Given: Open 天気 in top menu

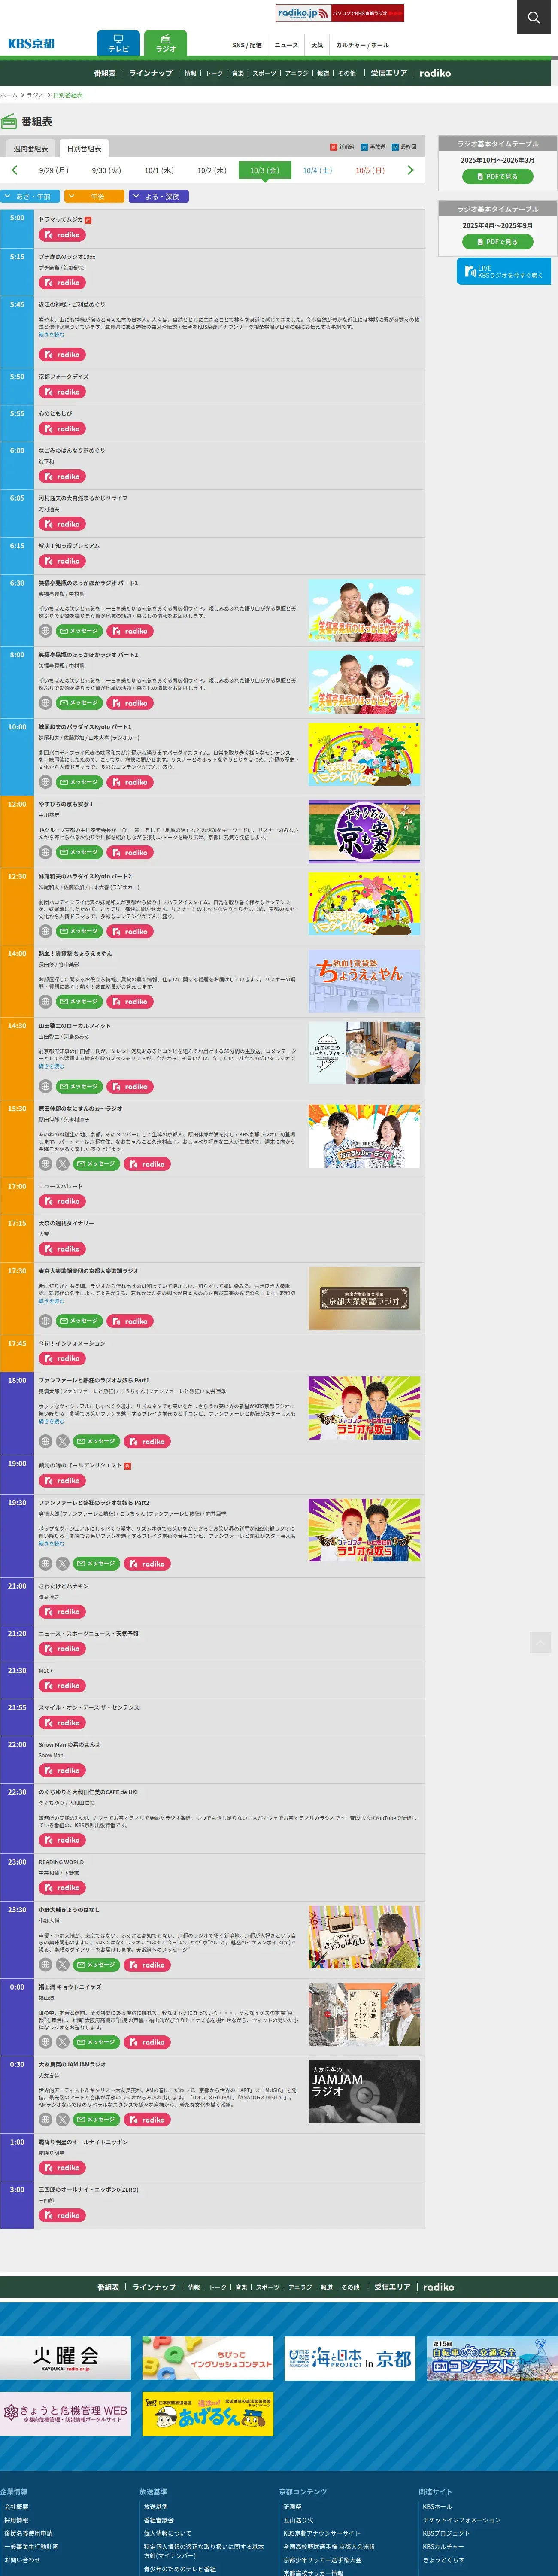Looking at the screenshot, I should [317, 45].
